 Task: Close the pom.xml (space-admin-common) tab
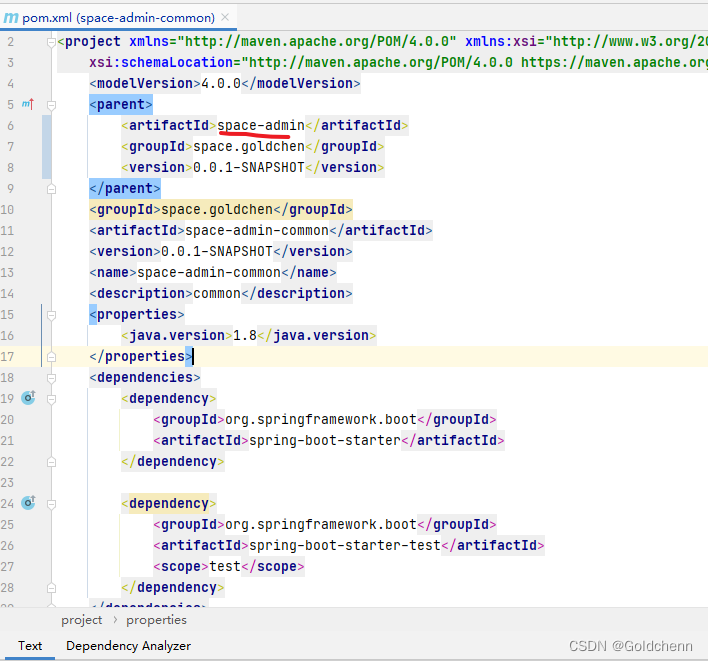[x=225, y=18]
